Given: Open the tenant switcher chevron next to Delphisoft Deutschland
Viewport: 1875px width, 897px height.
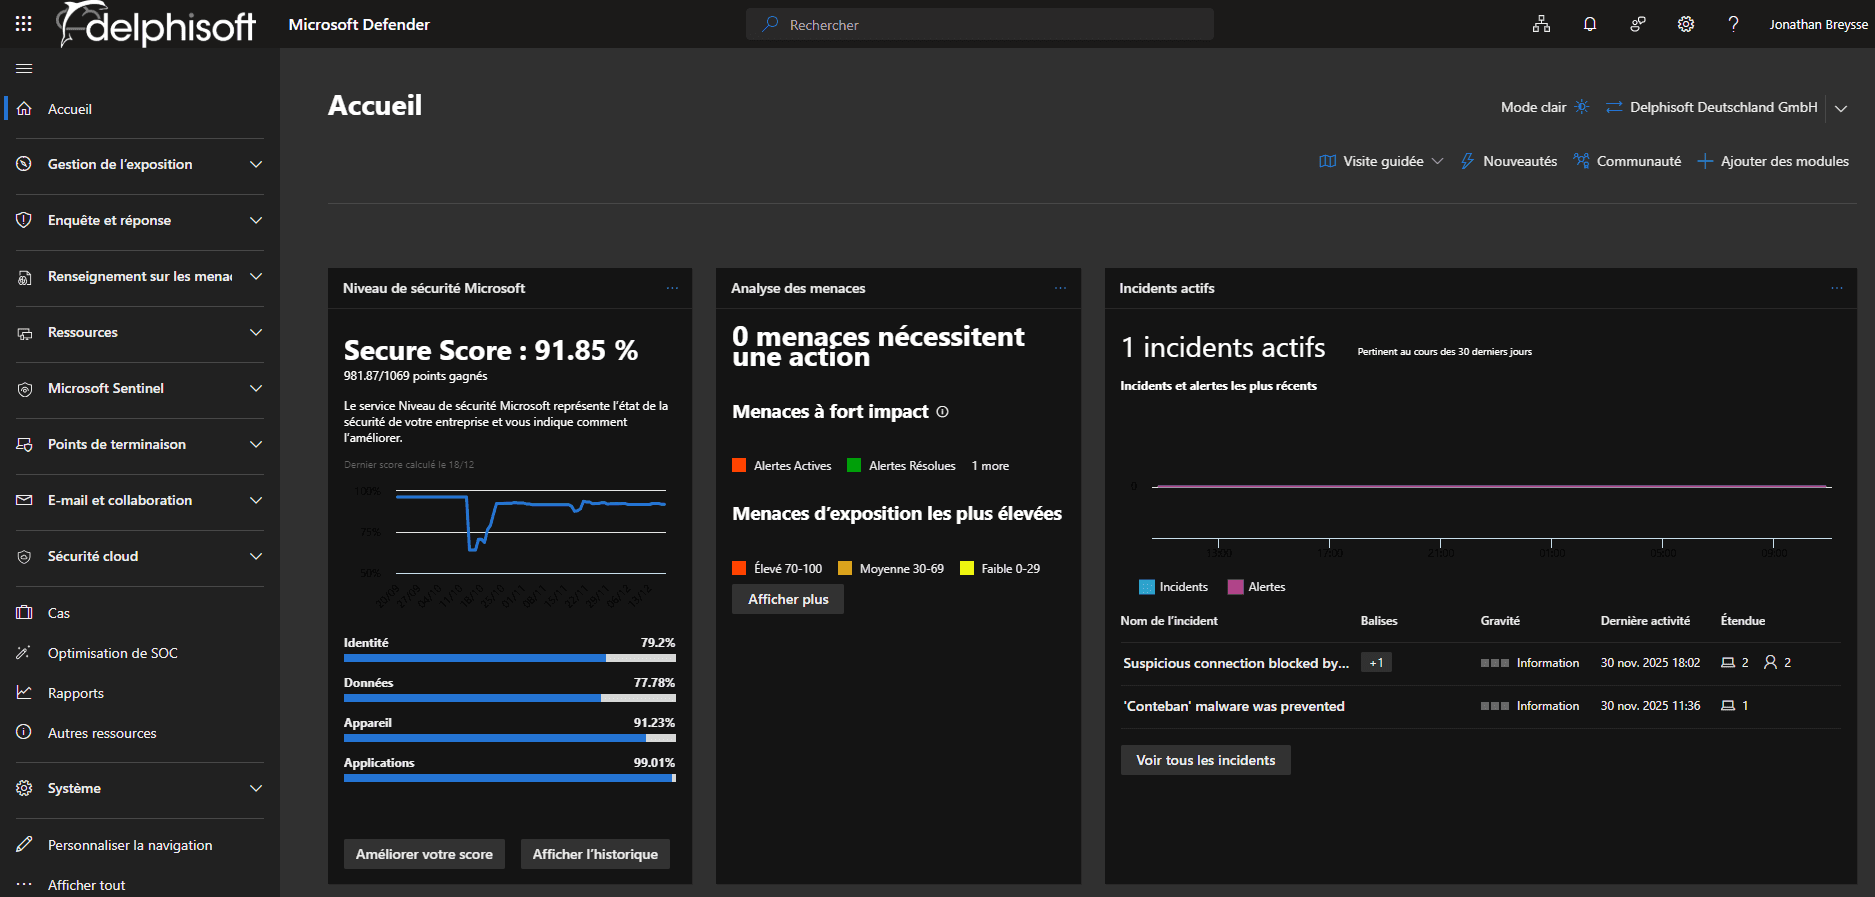Looking at the screenshot, I should tap(1841, 108).
